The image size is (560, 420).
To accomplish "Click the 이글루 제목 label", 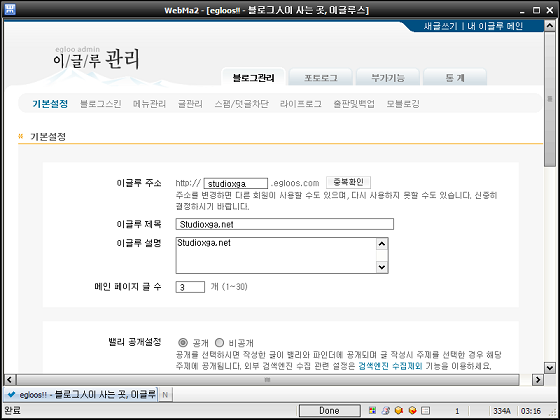I will pos(139,224).
